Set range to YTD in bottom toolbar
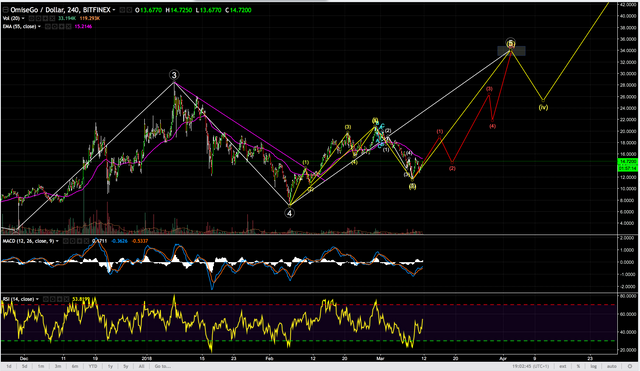640x371 pixels. pyautogui.click(x=93, y=367)
